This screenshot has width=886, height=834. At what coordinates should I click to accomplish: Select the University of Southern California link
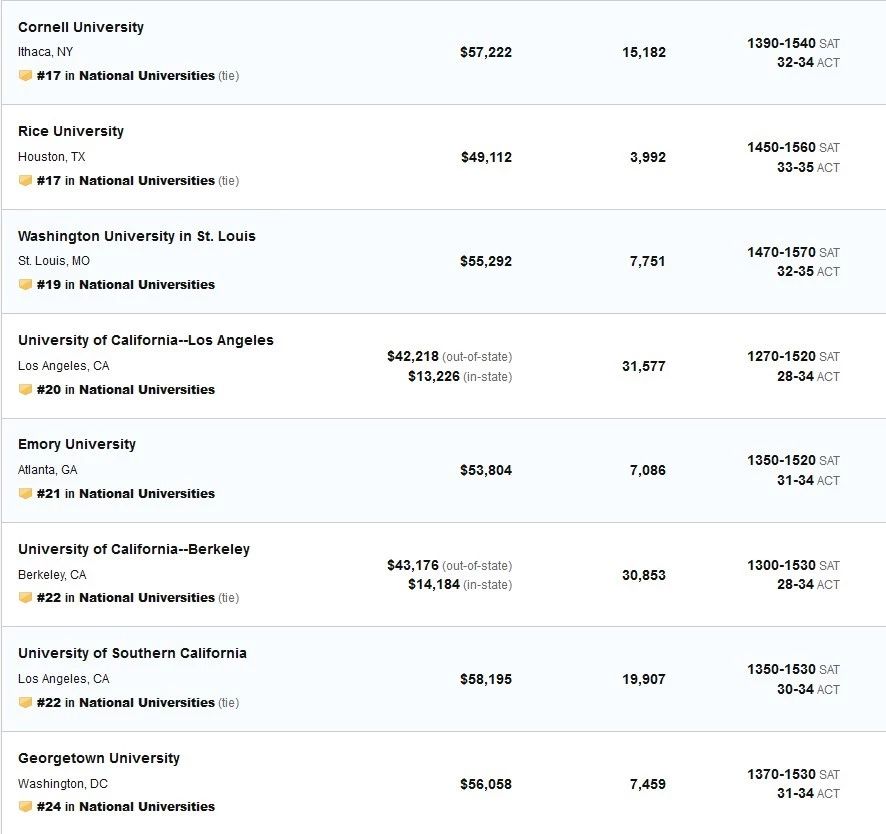pos(132,653)
